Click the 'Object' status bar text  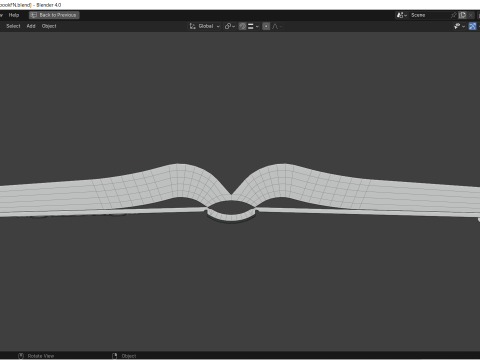129,356
